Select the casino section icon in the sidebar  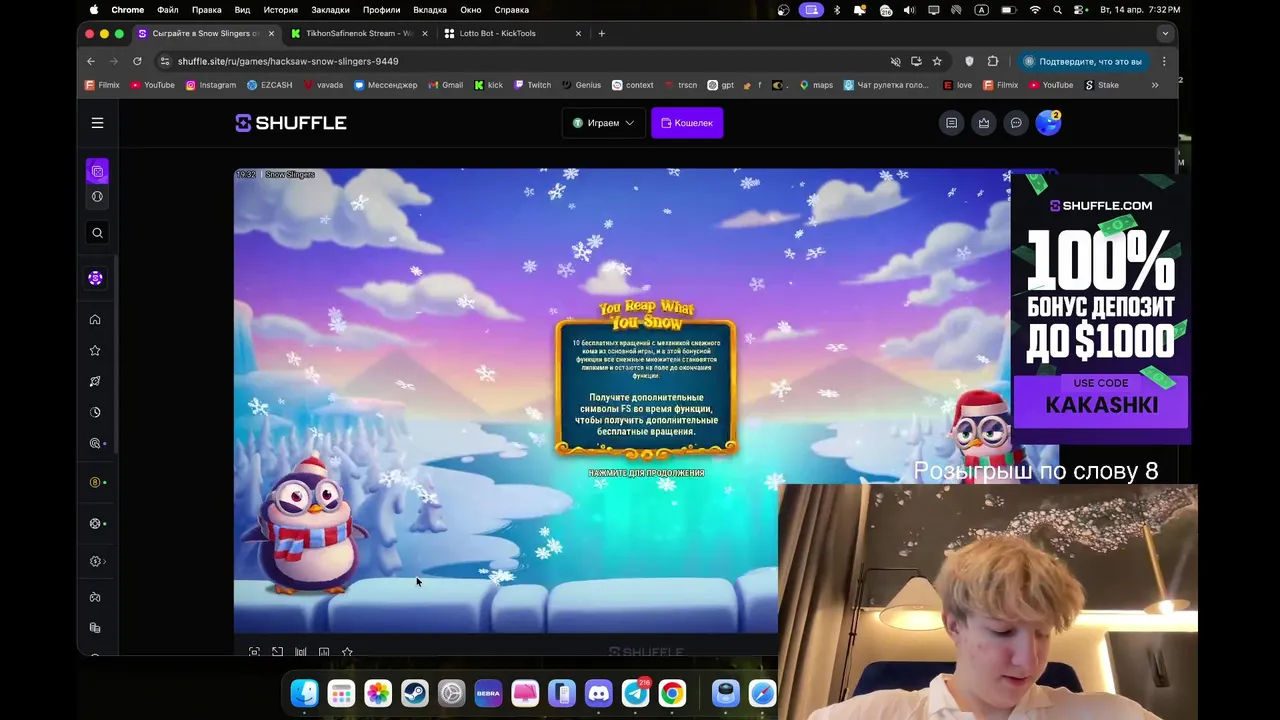point(97,171)
